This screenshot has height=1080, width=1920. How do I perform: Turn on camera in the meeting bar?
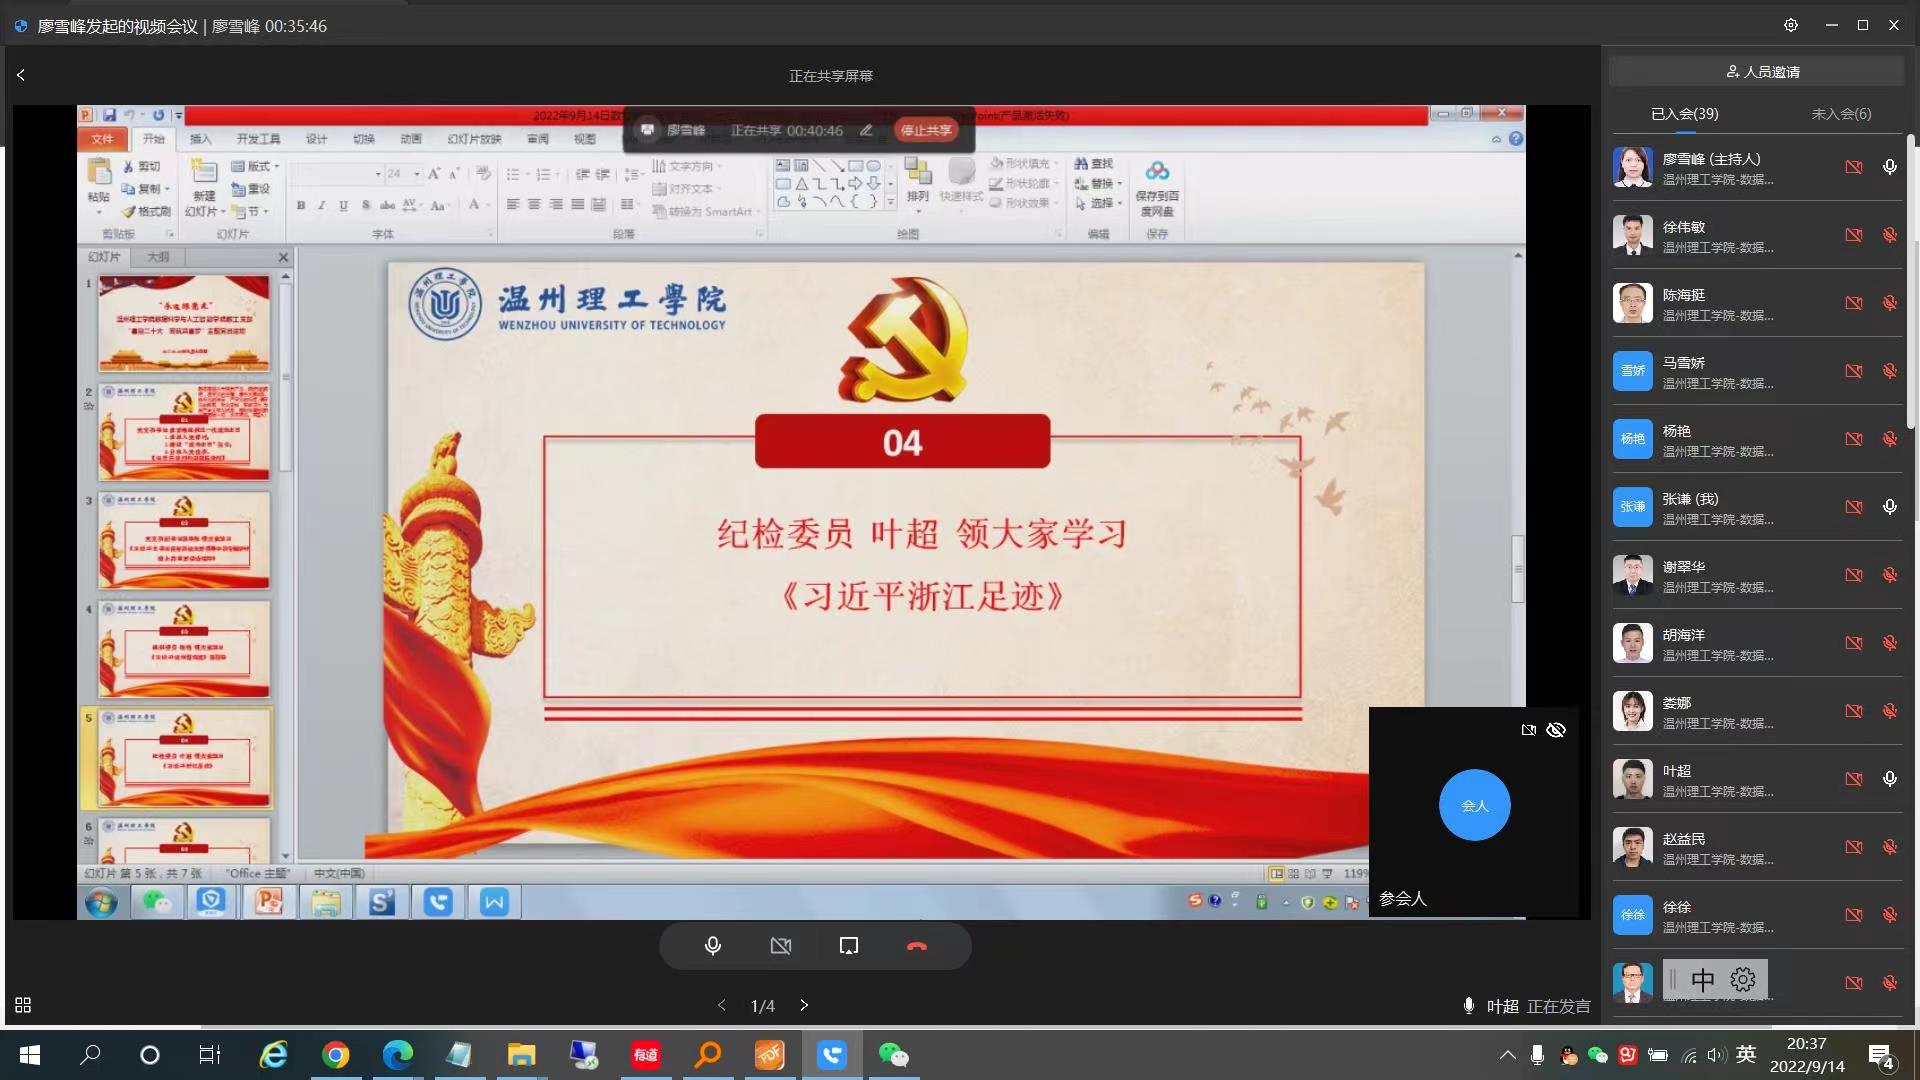[x=781, y=946]
